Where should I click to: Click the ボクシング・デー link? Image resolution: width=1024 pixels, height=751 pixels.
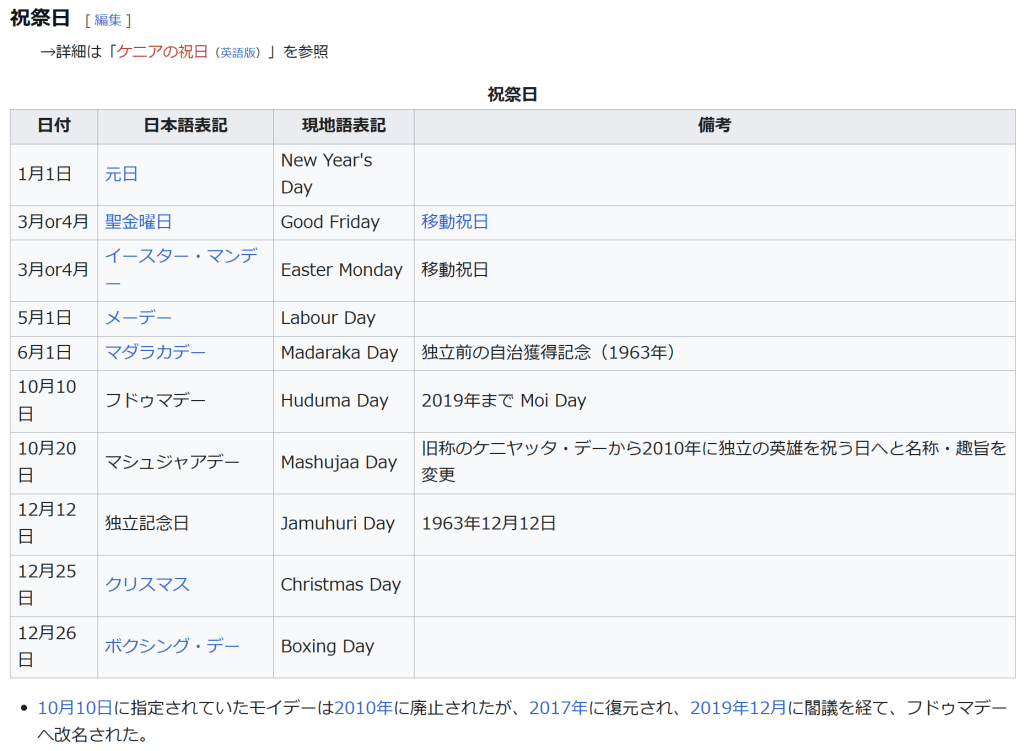point(172,646)
